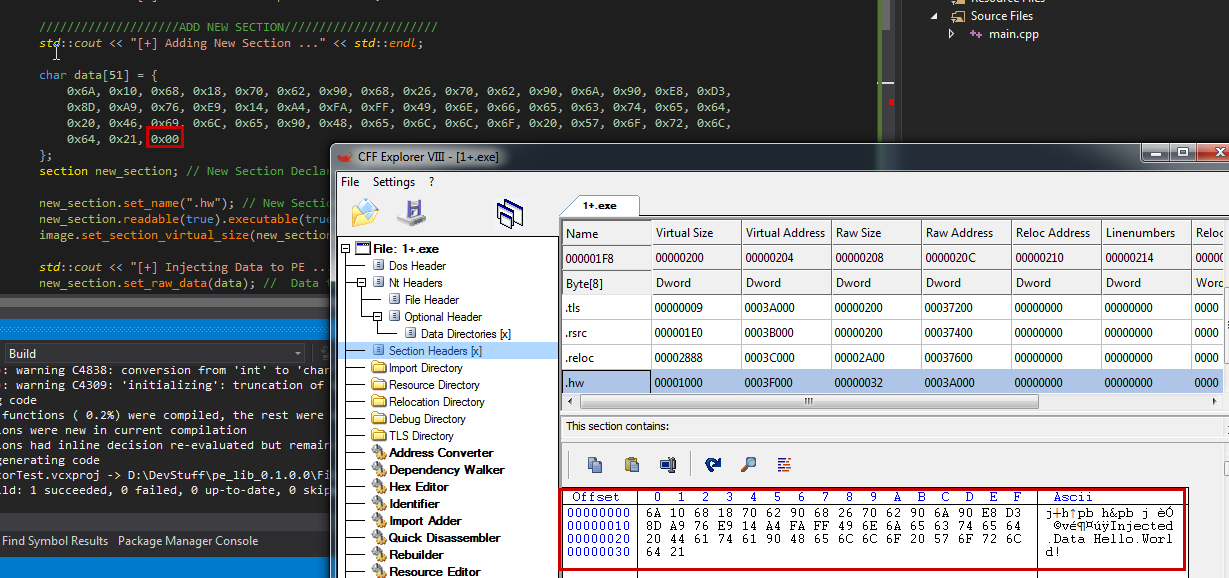Click the Save icon in CFF Explorer toolbar
Viewport: 1229px width, 578px height.
point(411,212)
